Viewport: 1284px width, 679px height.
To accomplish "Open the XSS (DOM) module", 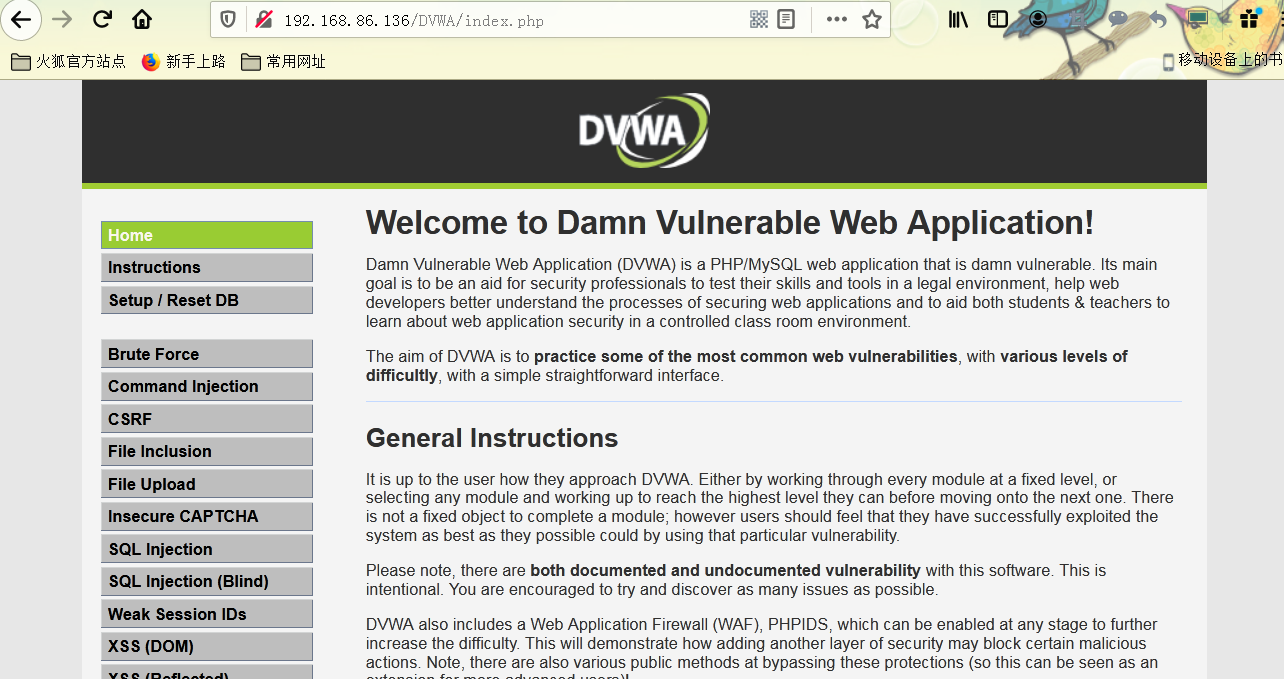I will tap(207, 646).
